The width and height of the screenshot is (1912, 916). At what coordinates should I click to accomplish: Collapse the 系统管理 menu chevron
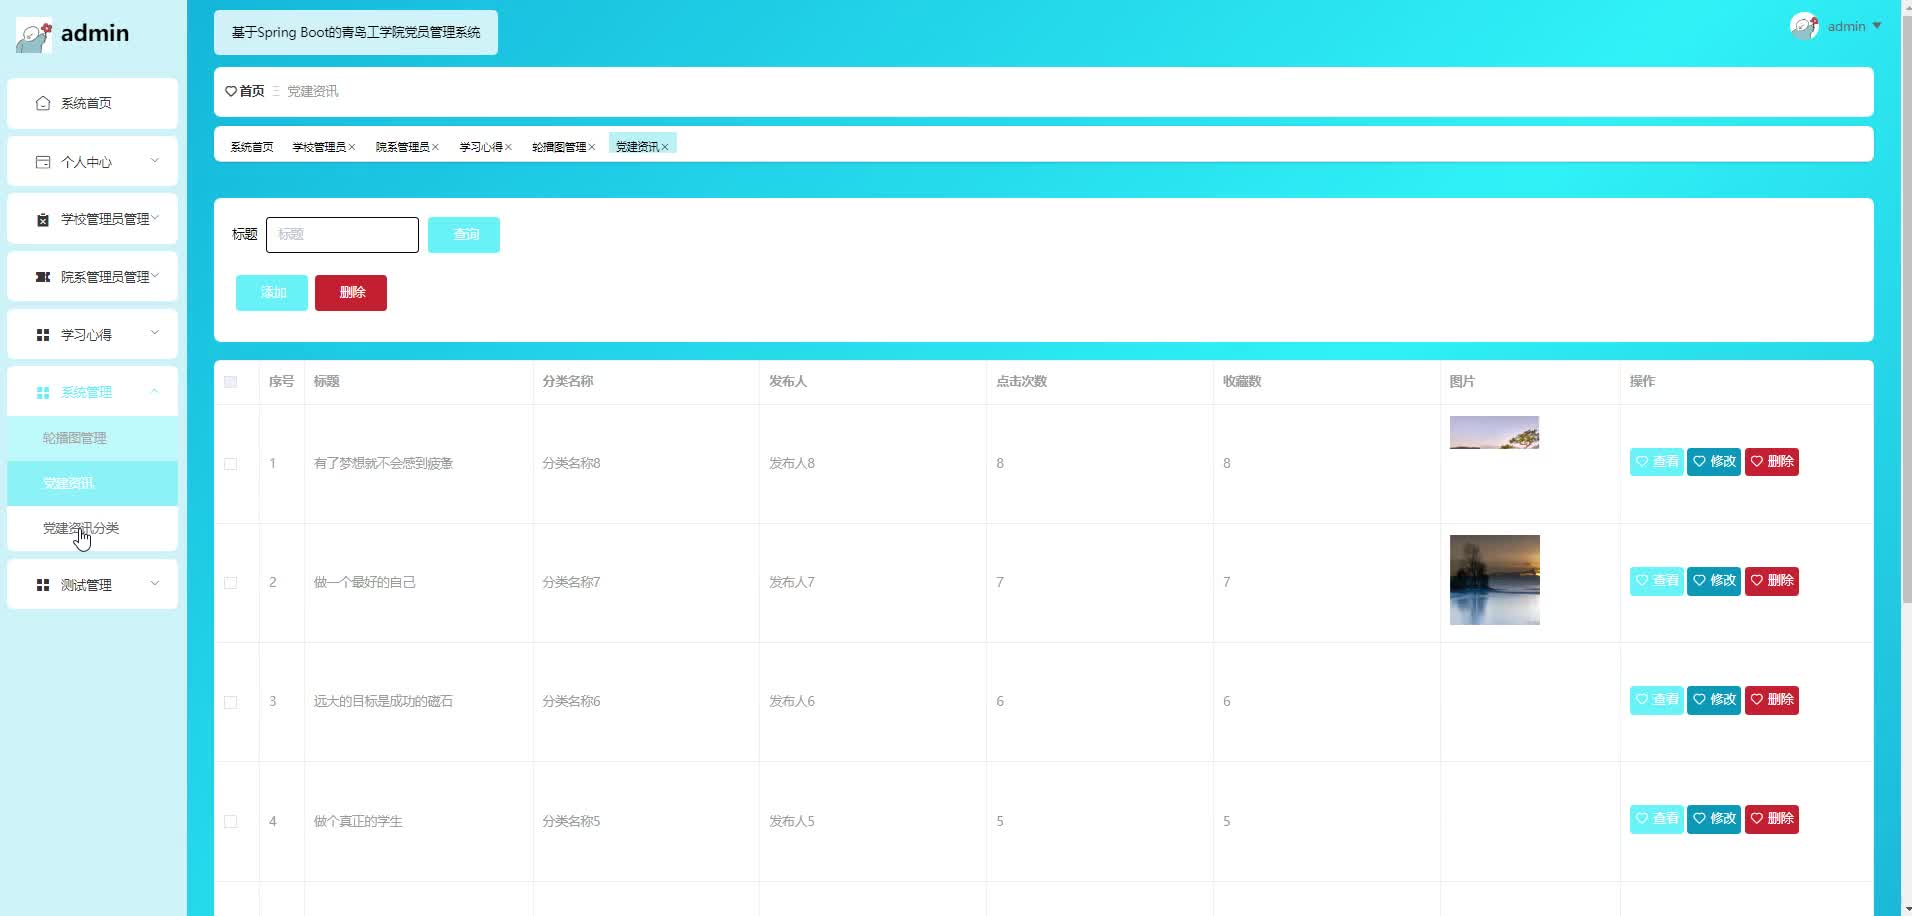click(x=155, y=391)
